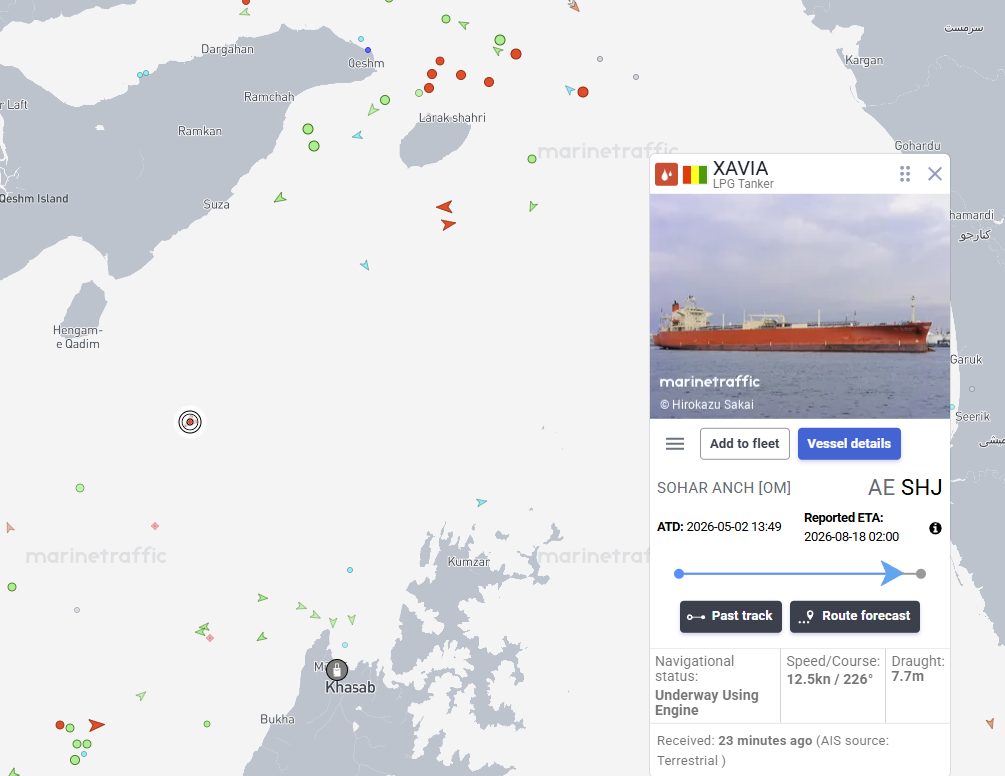Open the XAVIA ship photo

pos(799,306)
